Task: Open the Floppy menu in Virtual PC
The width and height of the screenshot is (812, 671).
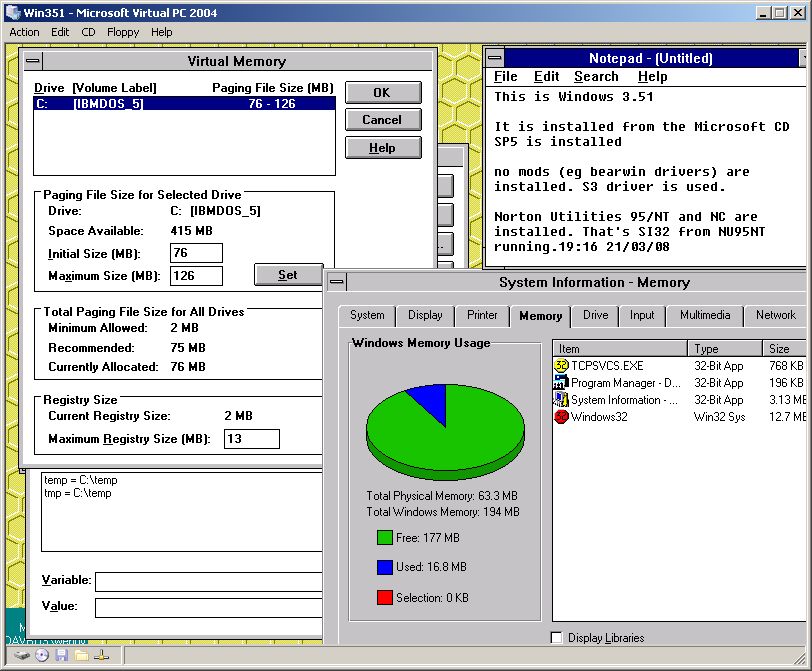Action: [x=123, y=32]
